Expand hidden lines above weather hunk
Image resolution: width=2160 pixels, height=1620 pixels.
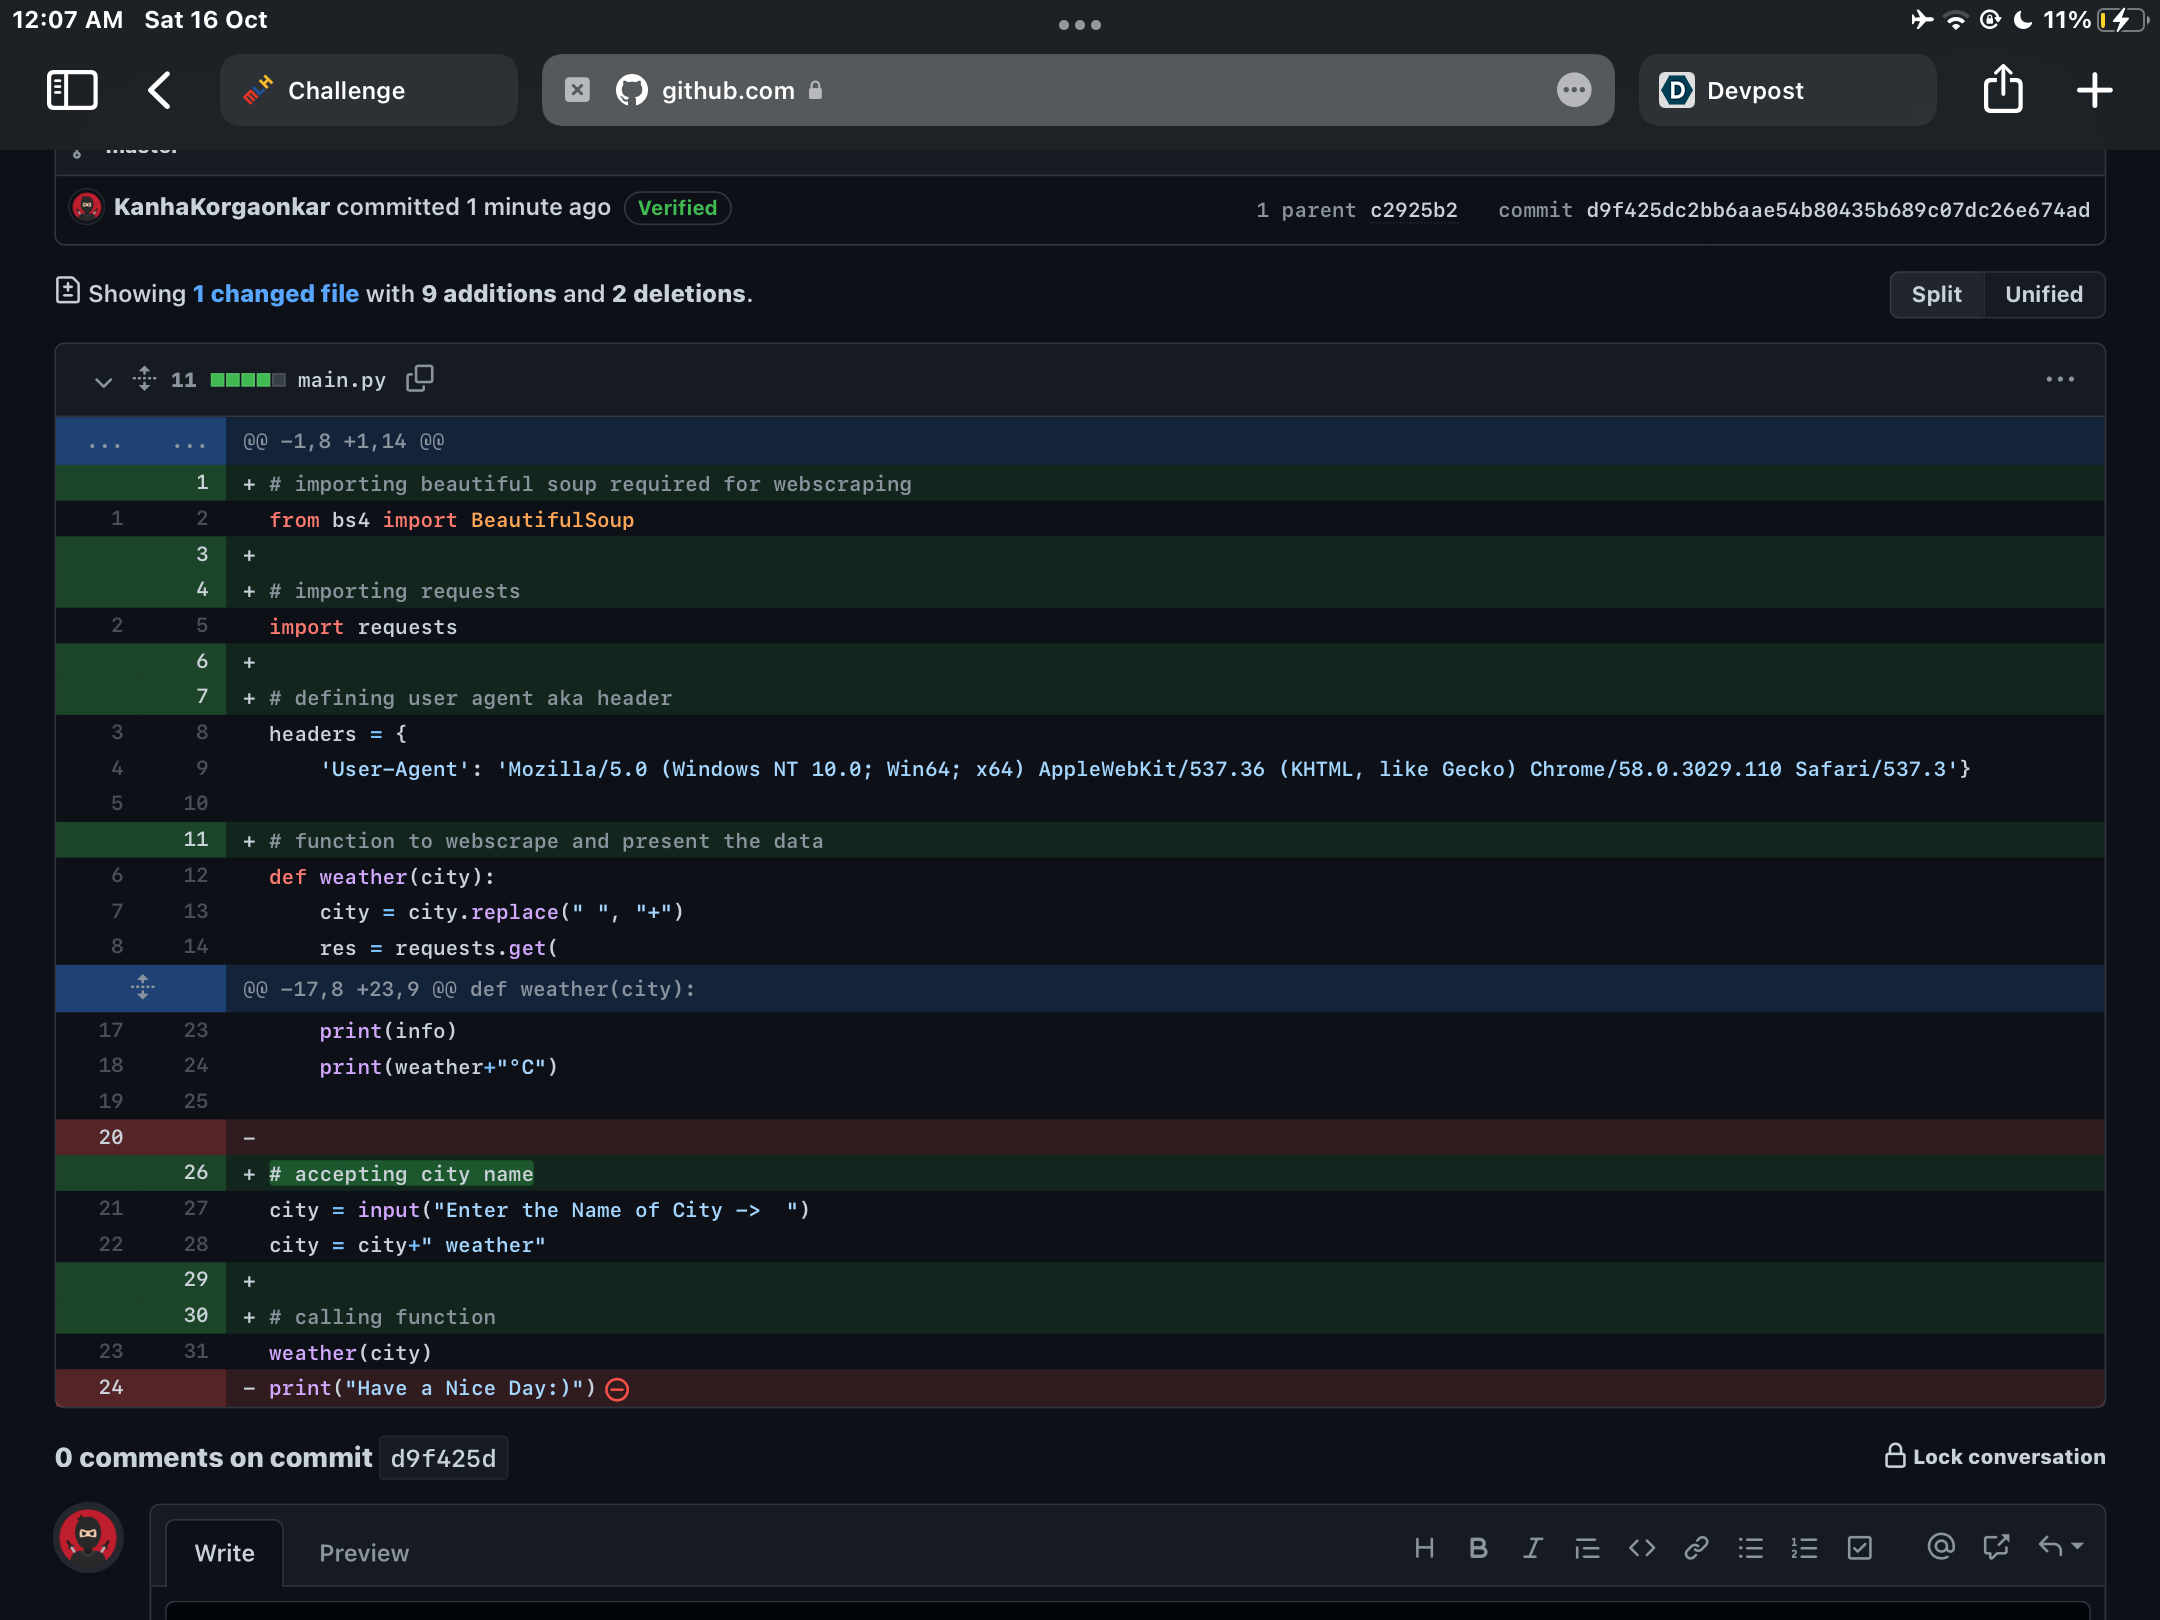coord(142,988)
